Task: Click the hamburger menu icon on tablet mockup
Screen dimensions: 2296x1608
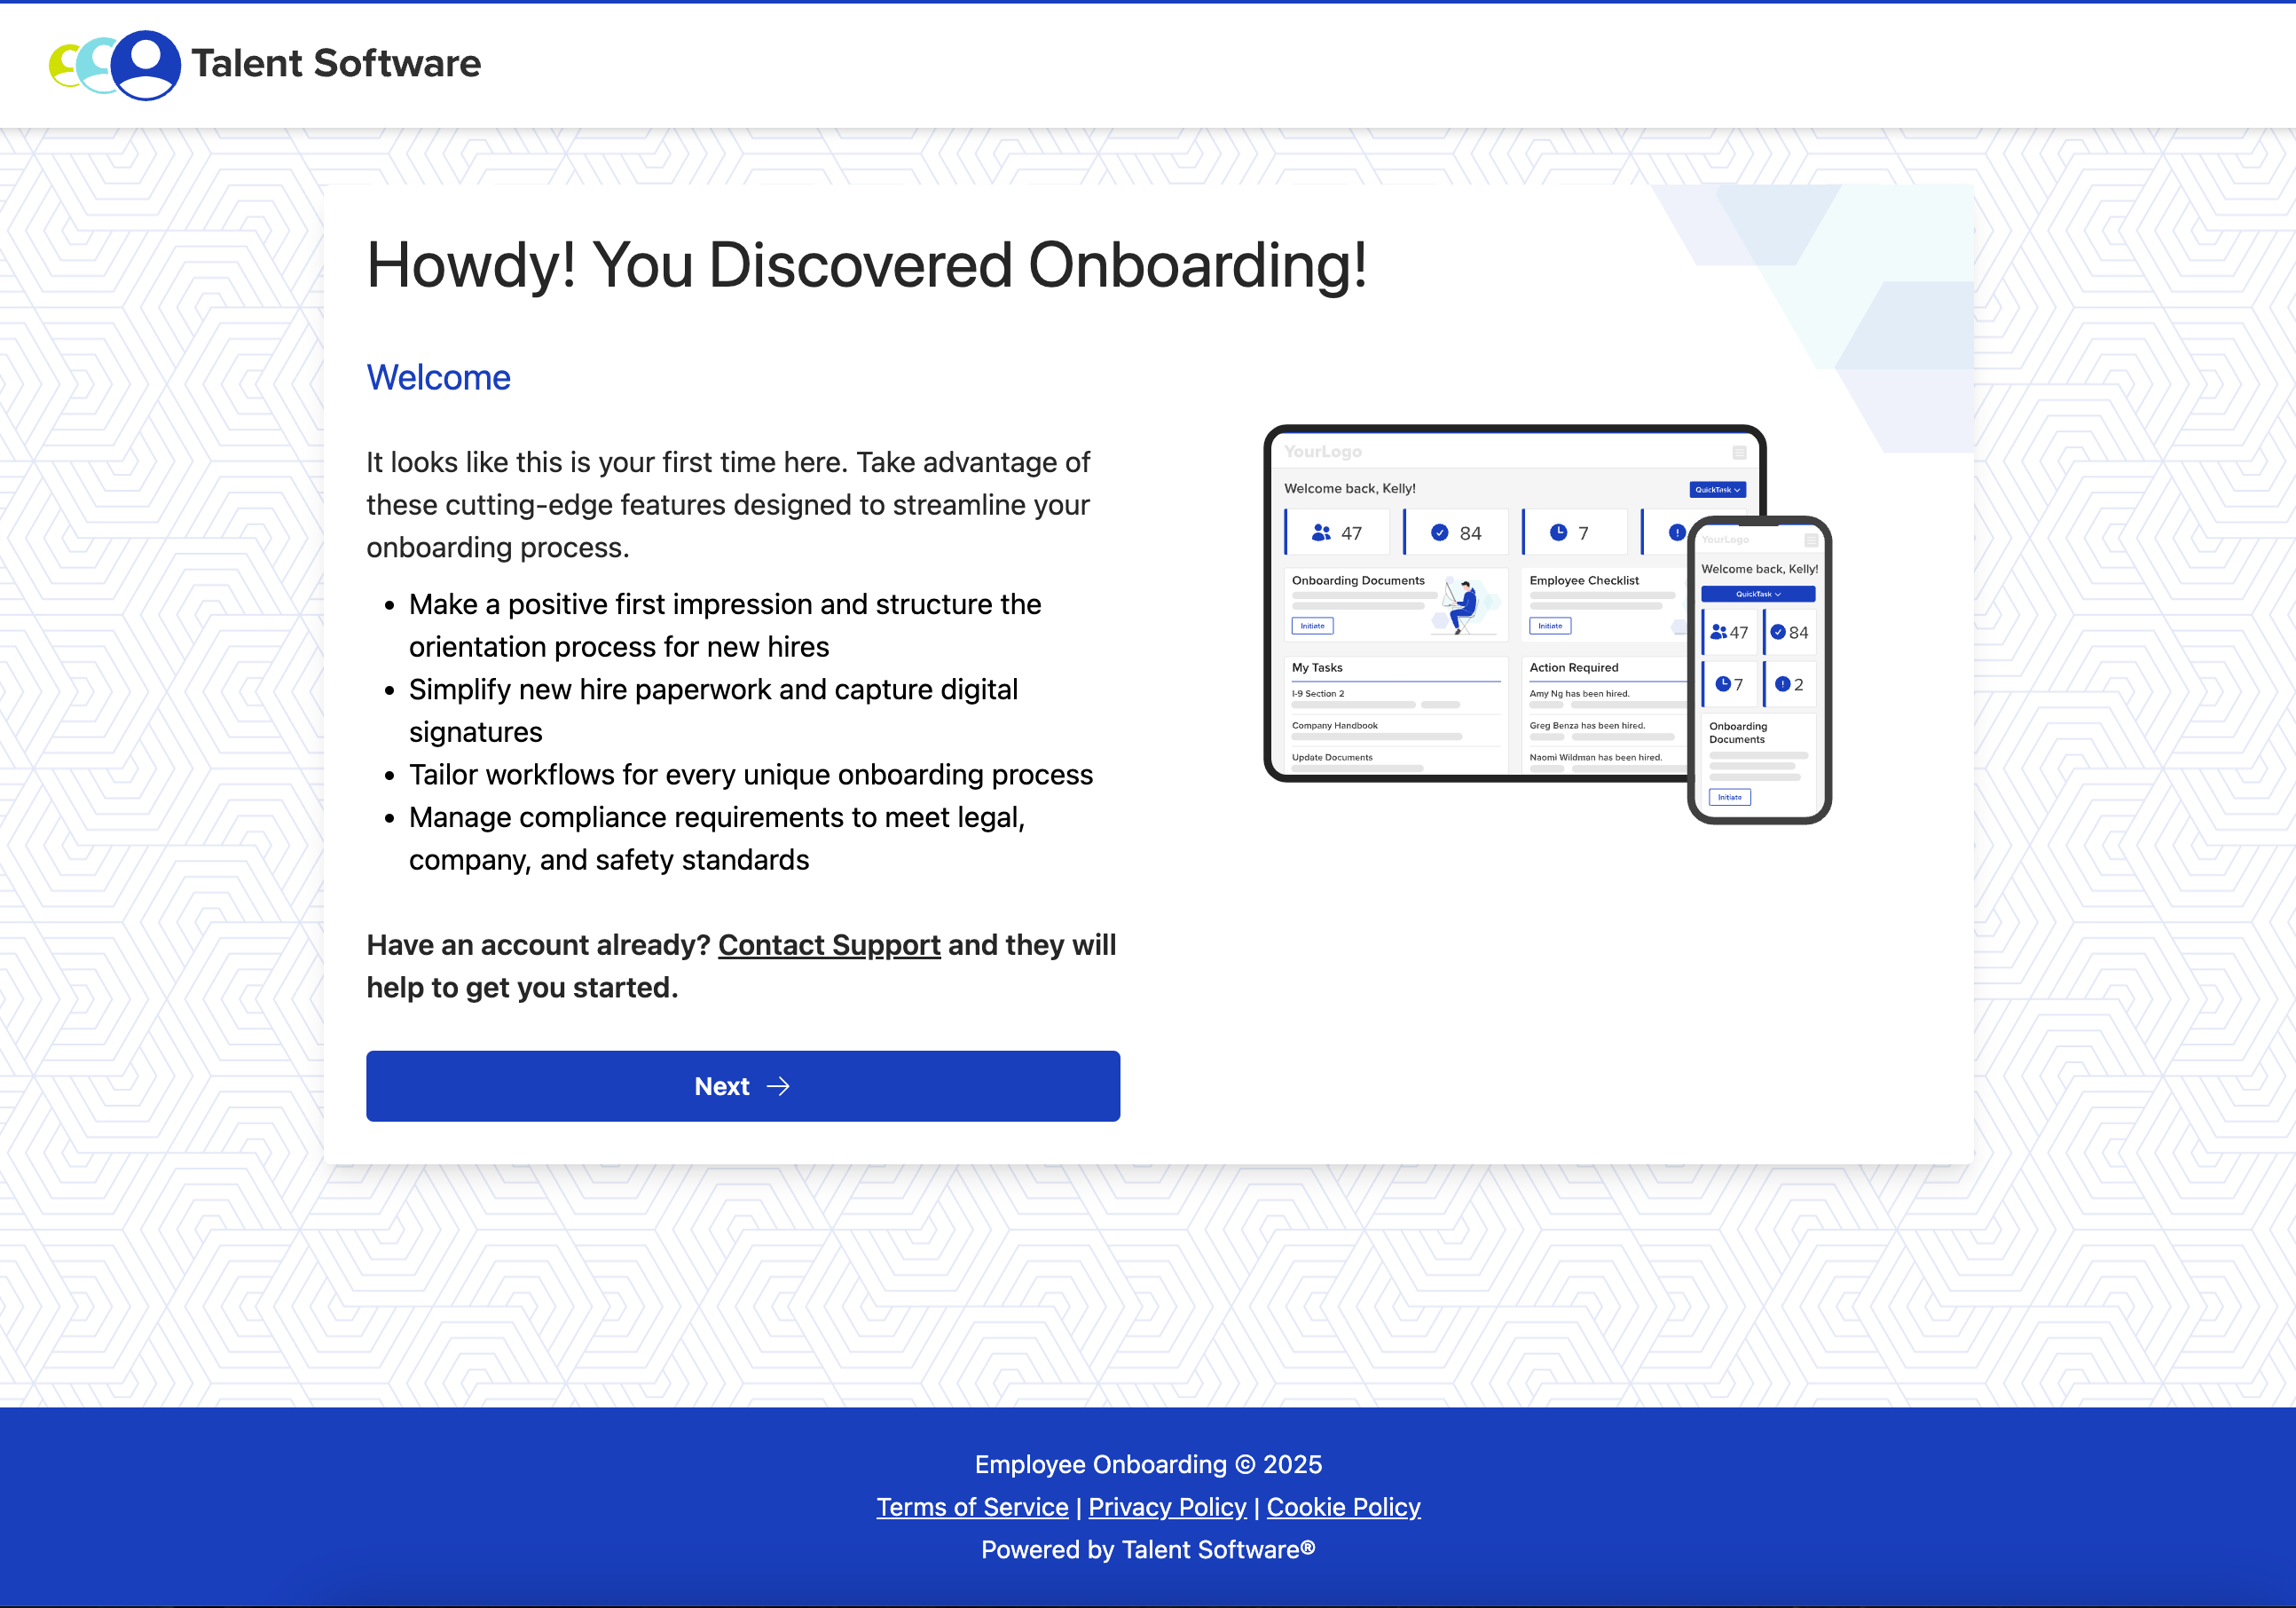Action: pyautogui.click(x=1739, y=453)
